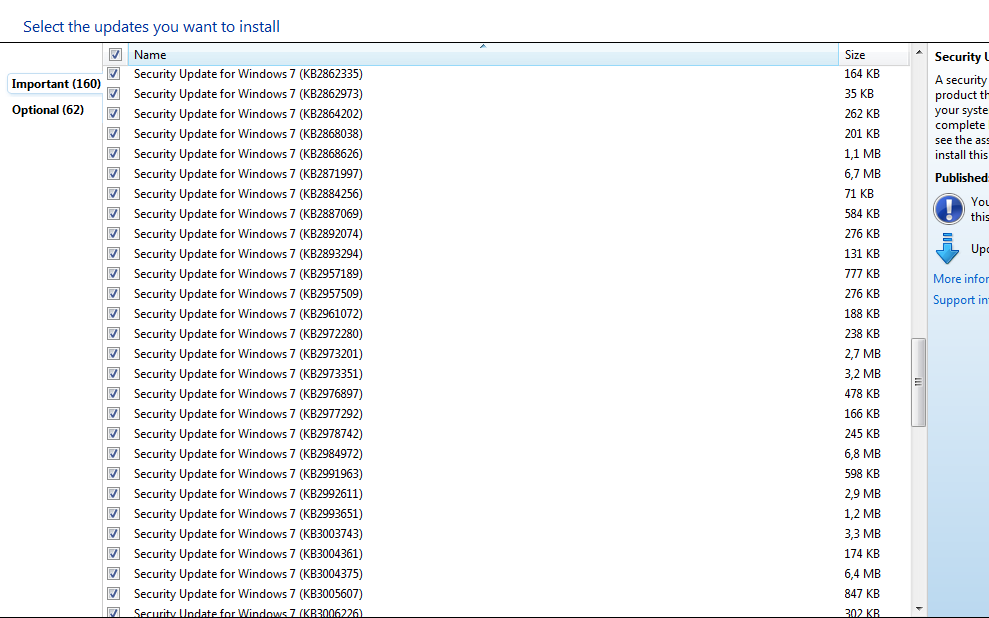Deselect the KB3004375 update checkbox

pos(114,573)
